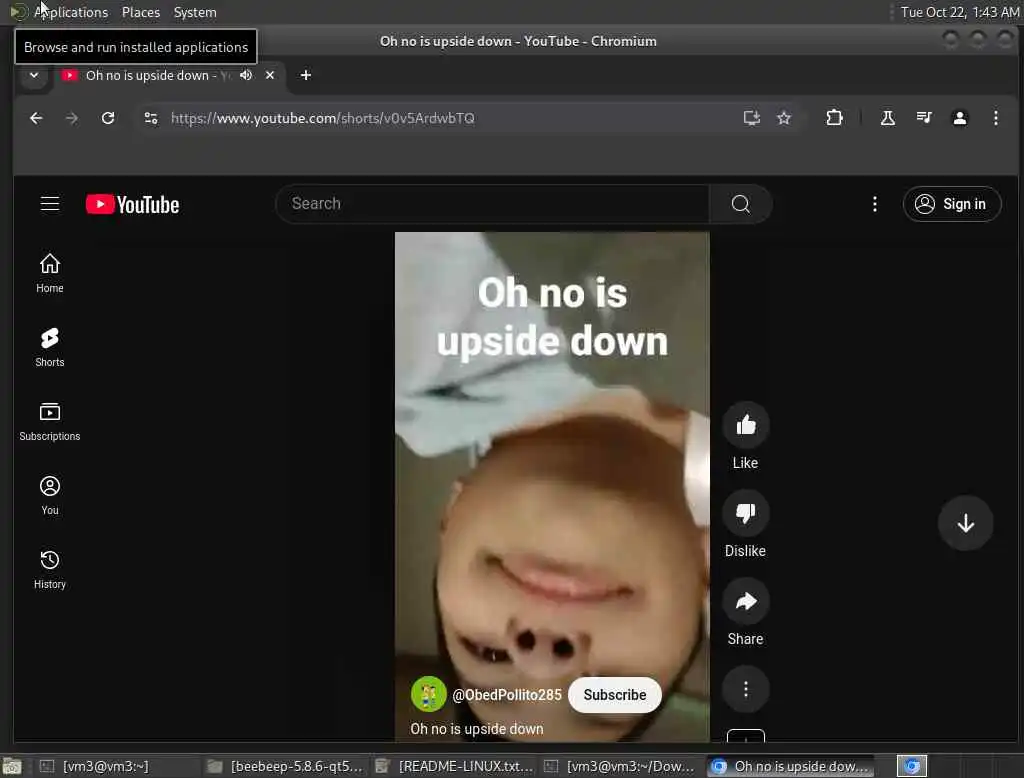Switch to README-LINUX.txt window in taskbar
The height and width of the screenshot is (778, 1024).
pos(455,766)
